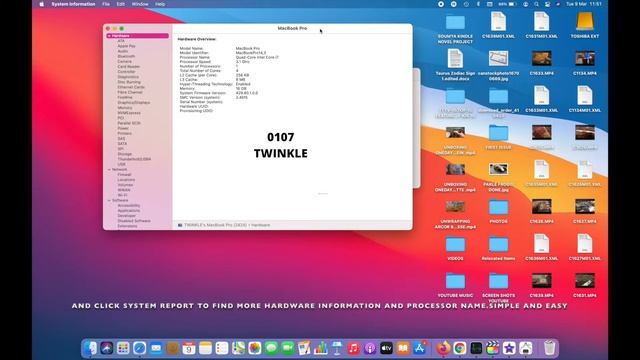This screenshot has height=360, width=640.
Task: Launch Siri from the dock
Action: (107, 348)
